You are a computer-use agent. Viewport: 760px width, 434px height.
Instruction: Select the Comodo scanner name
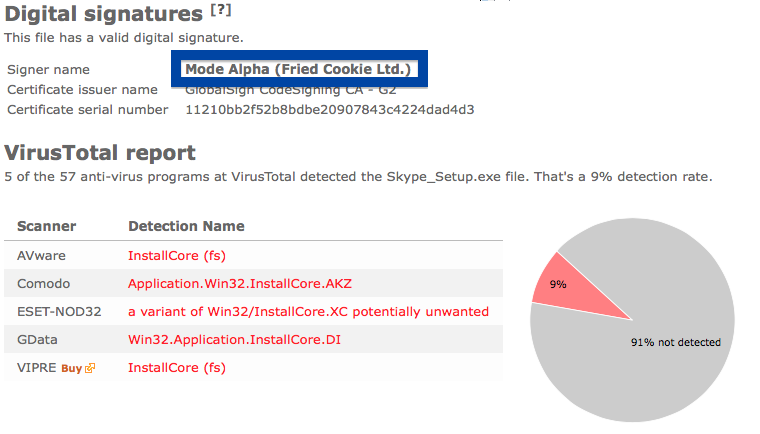click(44, 284)
